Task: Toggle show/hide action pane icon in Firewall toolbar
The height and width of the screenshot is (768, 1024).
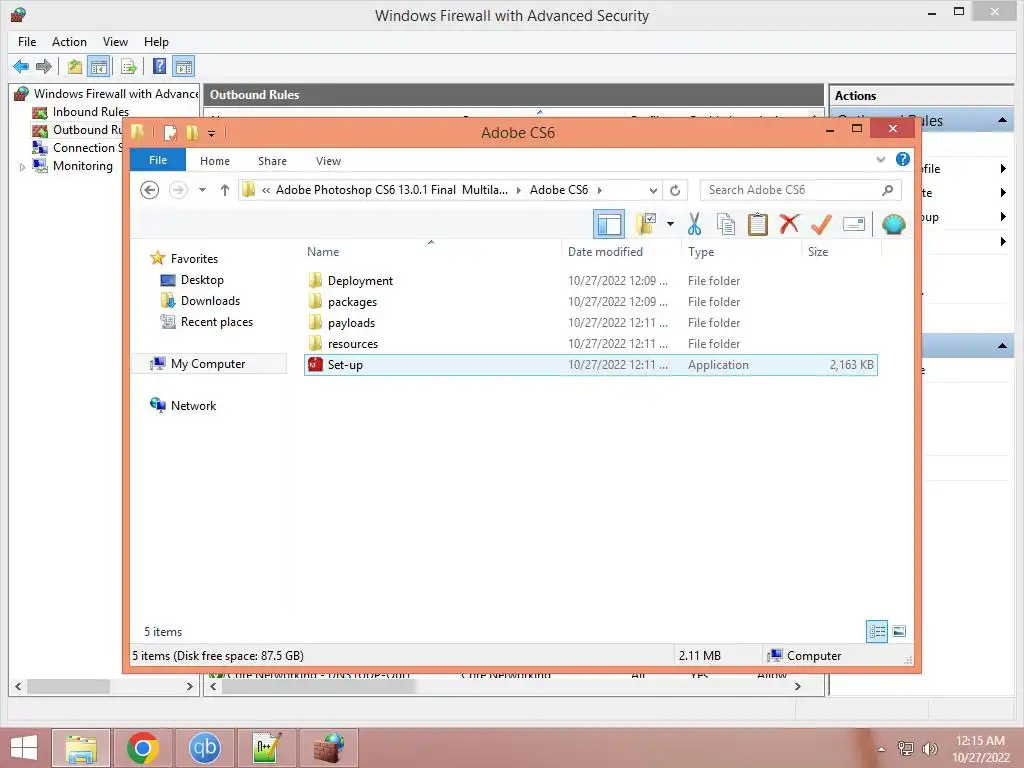Action: point(184,66)
